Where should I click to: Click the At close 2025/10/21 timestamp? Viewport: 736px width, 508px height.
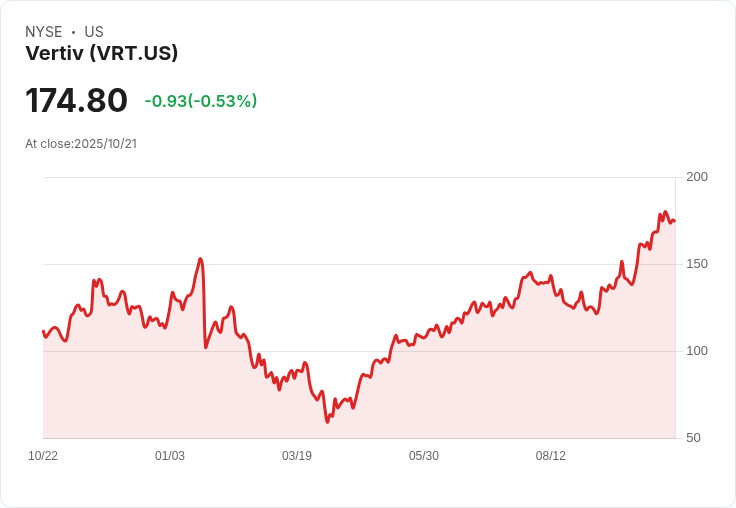click(x=81, y=144)
